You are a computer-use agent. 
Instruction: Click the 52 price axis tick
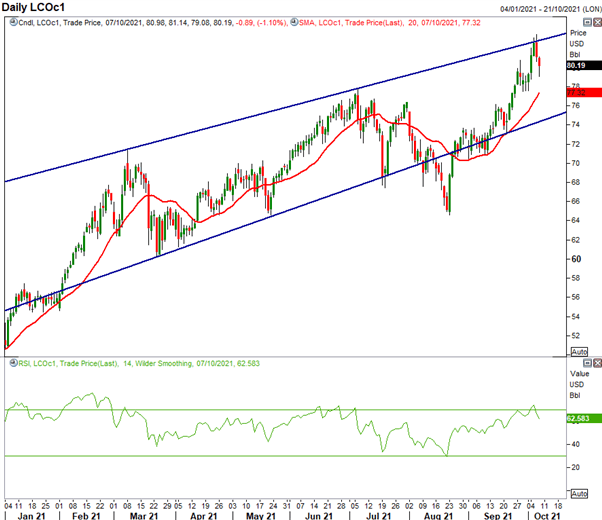click(576, 336)
